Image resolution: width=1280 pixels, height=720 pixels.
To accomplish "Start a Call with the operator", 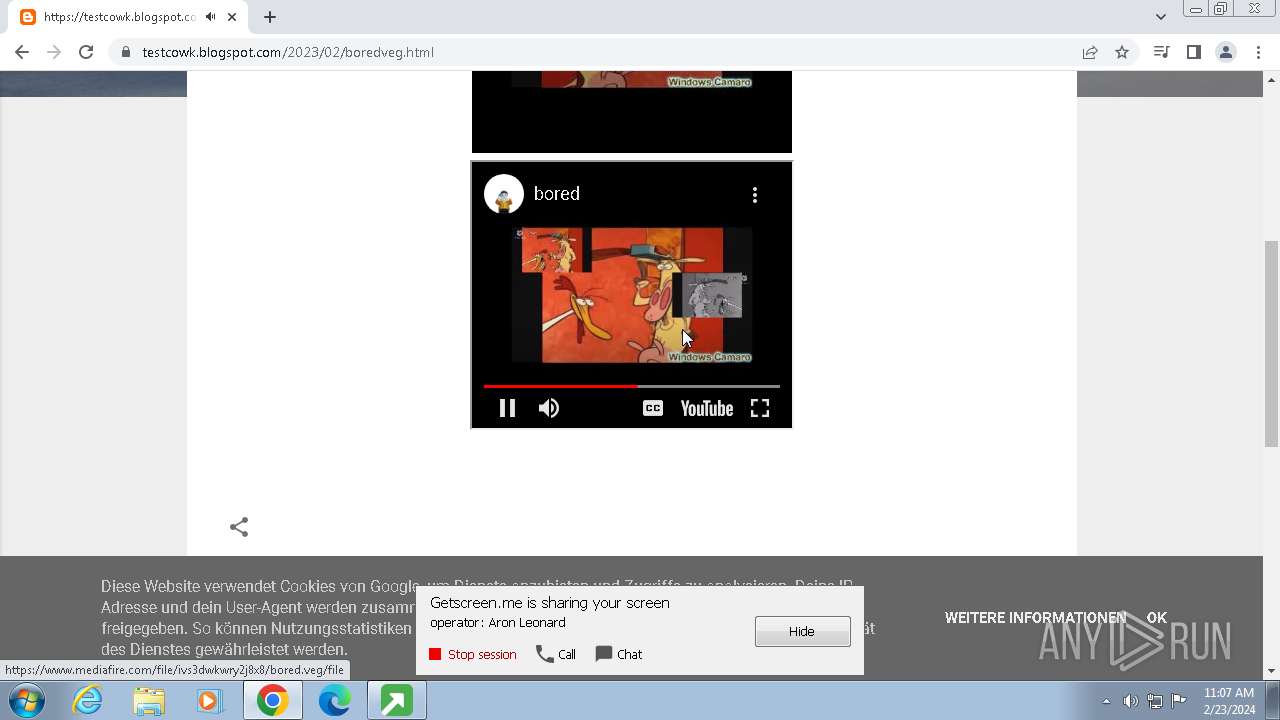I will [556, 654].
